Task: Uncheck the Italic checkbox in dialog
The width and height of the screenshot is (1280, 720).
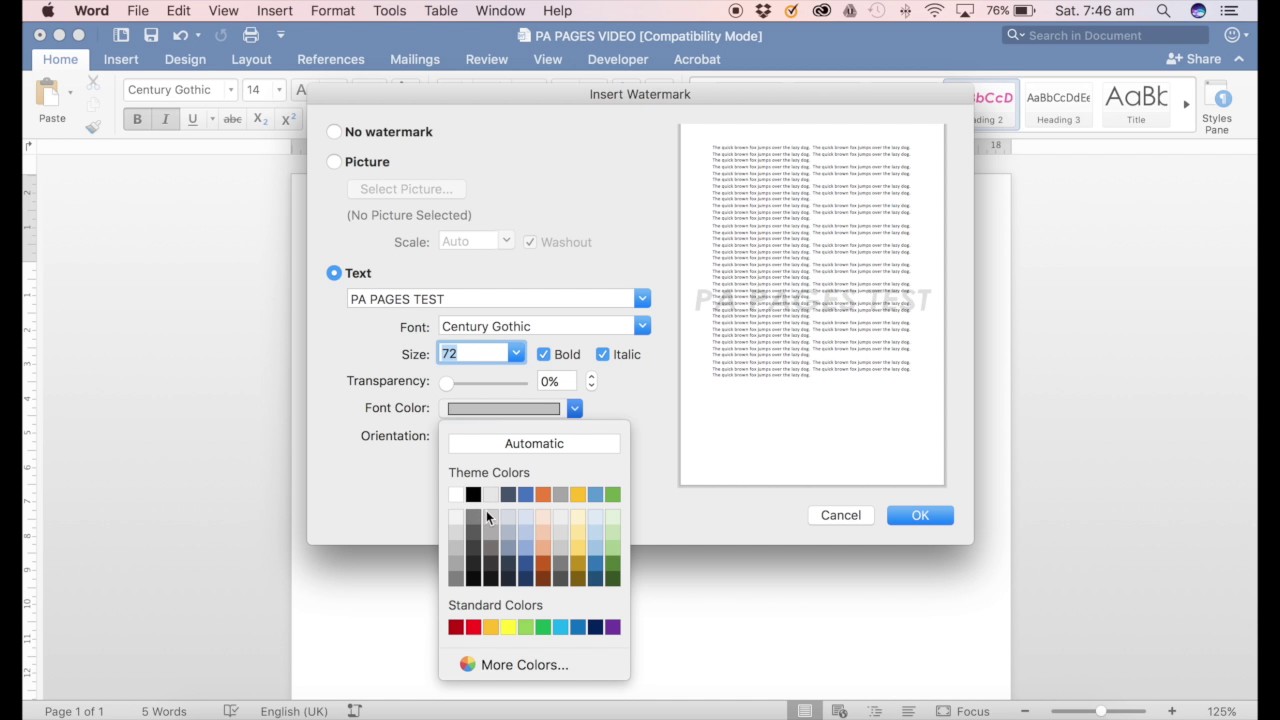Action: tap(602, 354)
